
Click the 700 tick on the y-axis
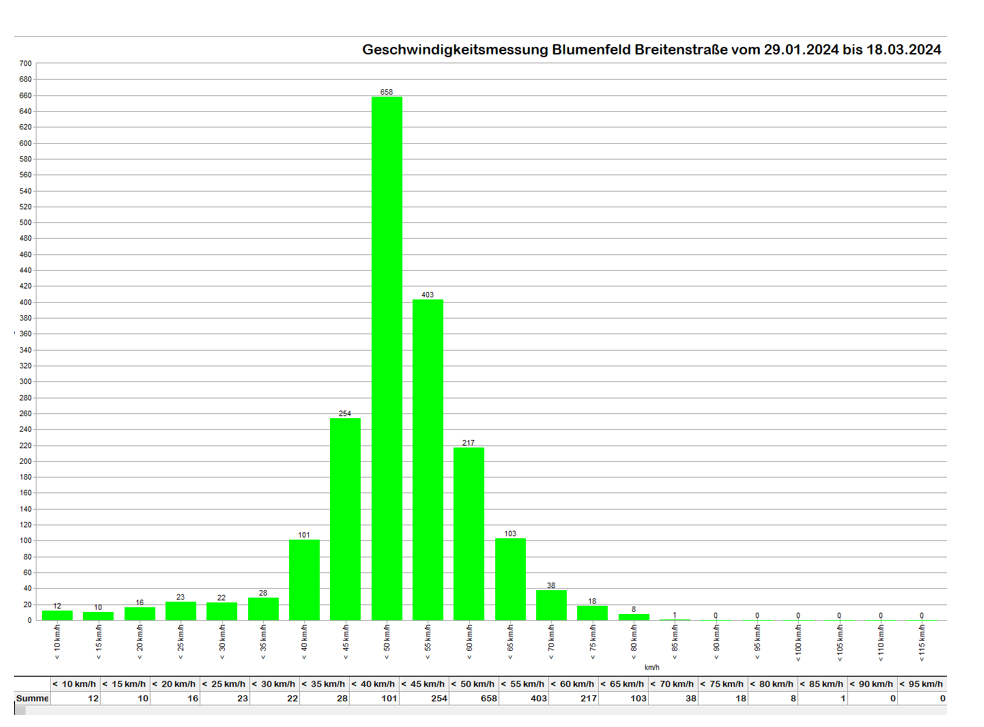(x=25, y=63)
